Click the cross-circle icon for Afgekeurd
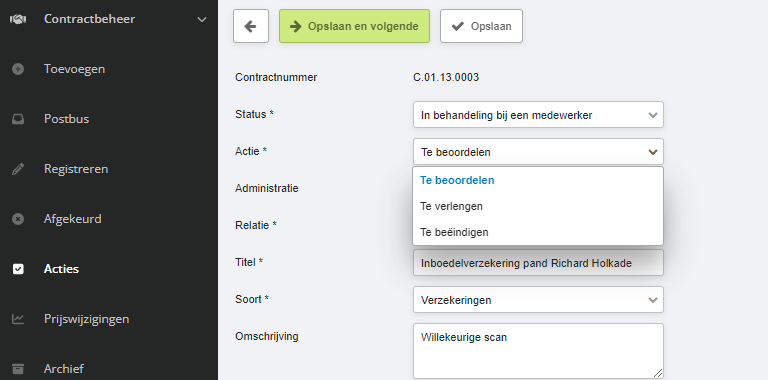This screenshot has height=380, width=768. pos(18,219)
